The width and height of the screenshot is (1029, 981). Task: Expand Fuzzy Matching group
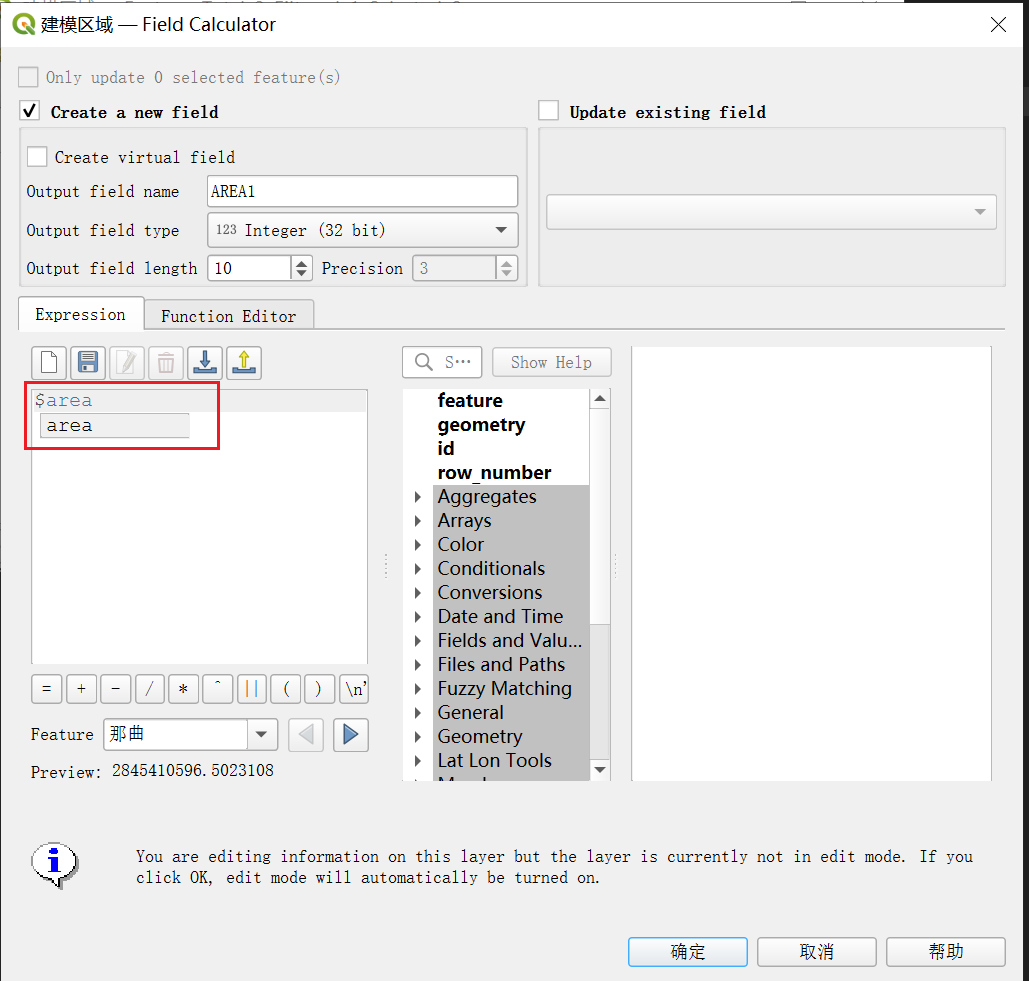point(418,689)
